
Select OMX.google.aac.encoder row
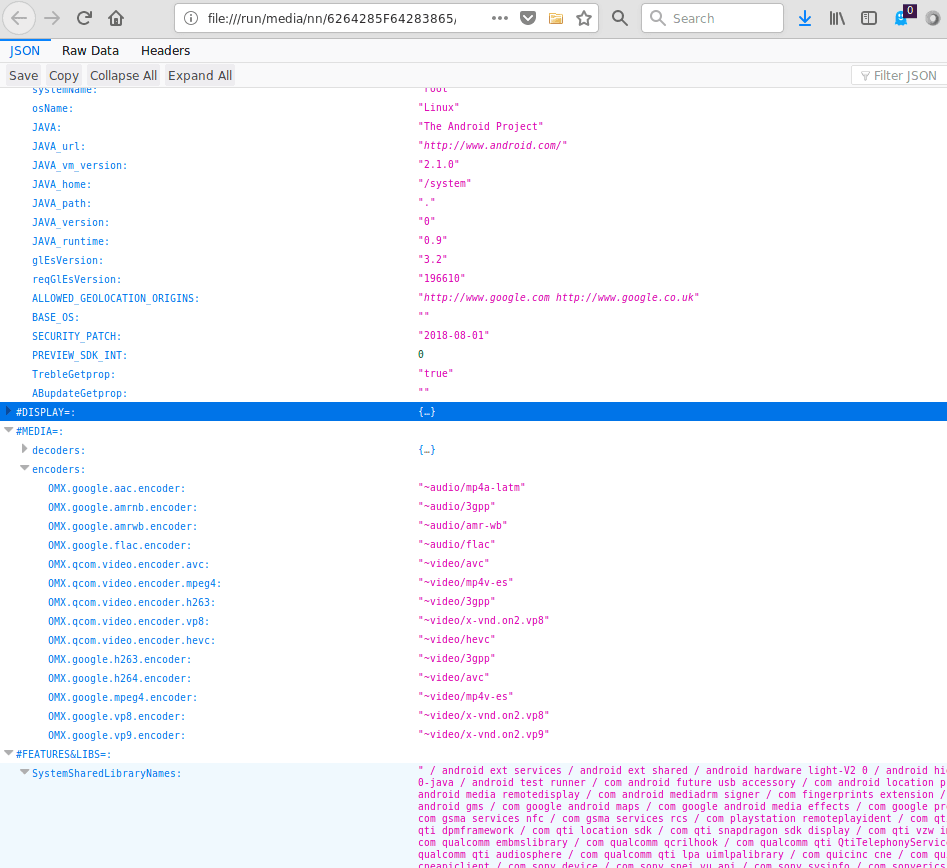[x=474, y=488]
